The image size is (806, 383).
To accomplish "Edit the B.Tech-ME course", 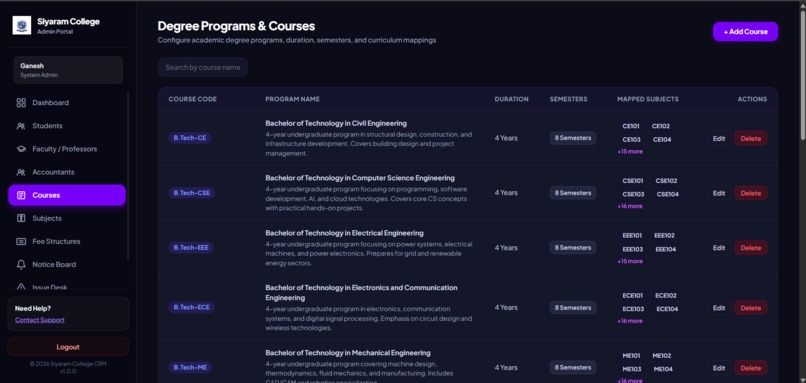I will pos(719,368).
